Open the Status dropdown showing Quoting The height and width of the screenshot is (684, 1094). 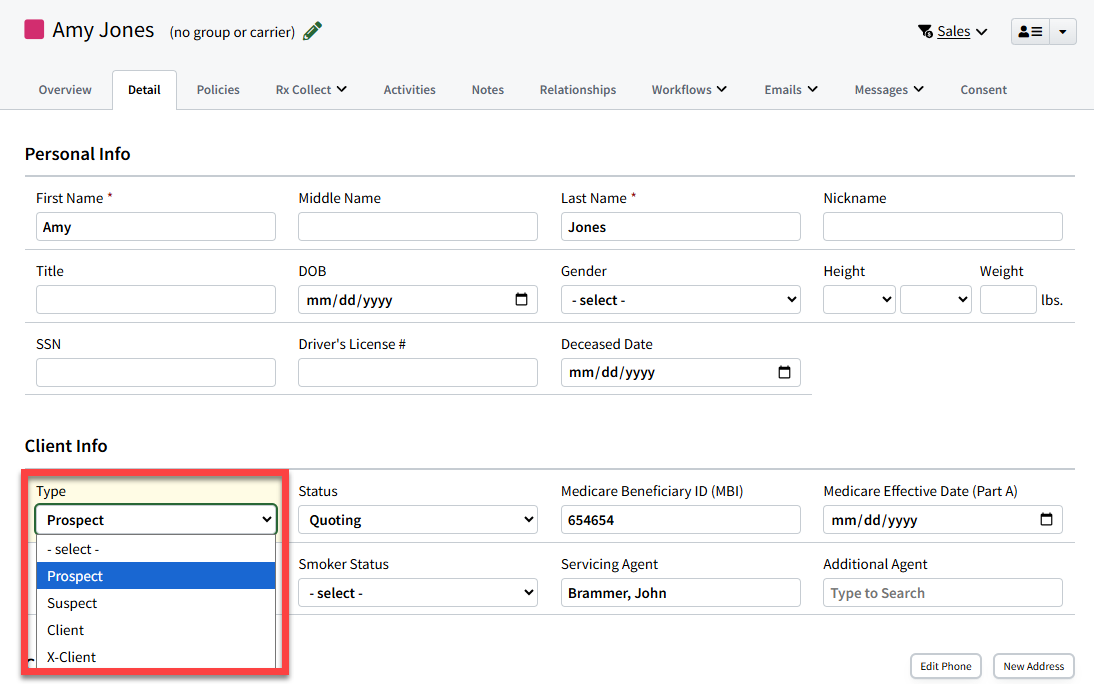pos(418,519)
